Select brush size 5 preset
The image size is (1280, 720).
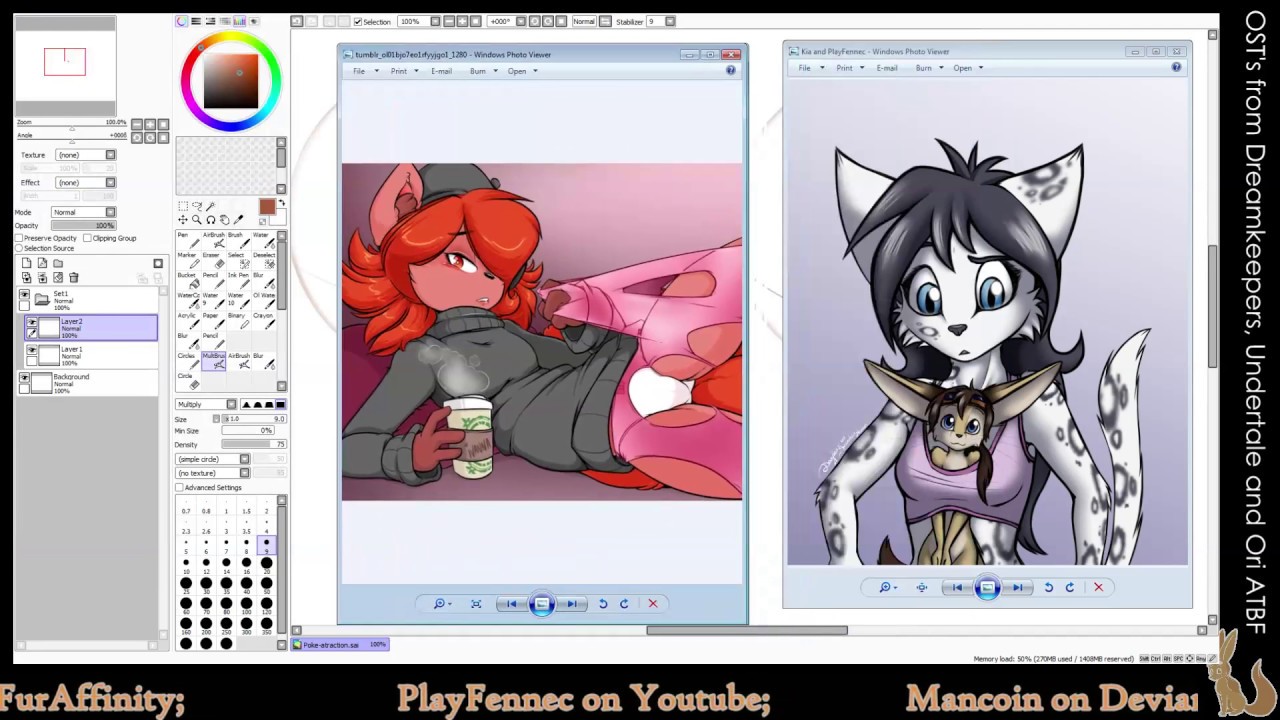(x=186, y=546)
